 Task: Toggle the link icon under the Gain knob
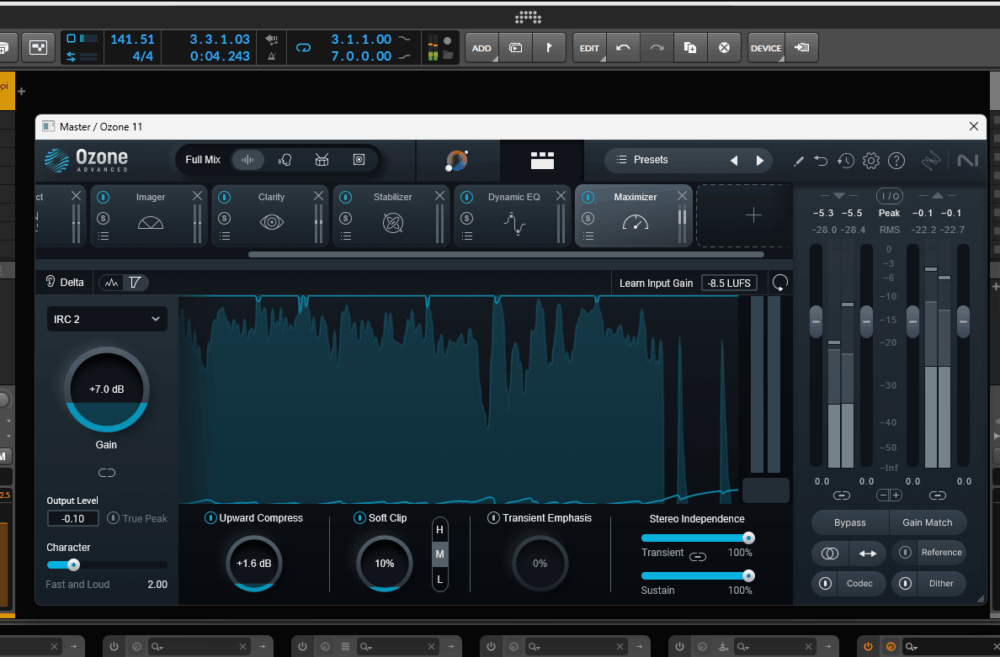(107, 473)
